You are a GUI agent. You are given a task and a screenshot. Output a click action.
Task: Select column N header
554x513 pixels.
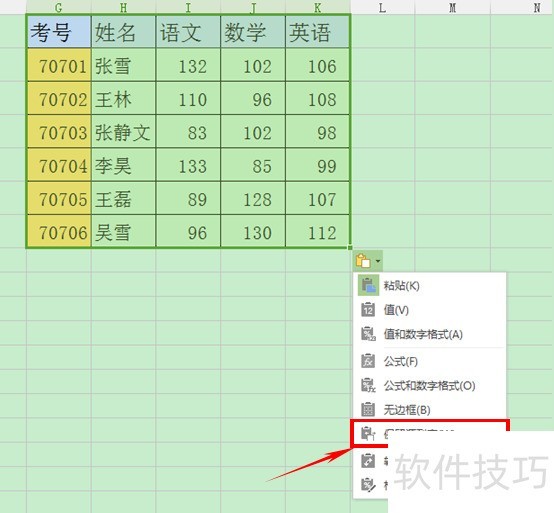[523, 7]
